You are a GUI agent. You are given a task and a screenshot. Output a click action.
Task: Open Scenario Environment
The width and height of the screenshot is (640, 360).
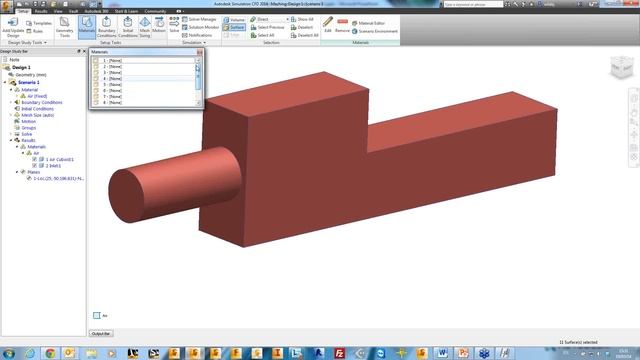(375, 31)
